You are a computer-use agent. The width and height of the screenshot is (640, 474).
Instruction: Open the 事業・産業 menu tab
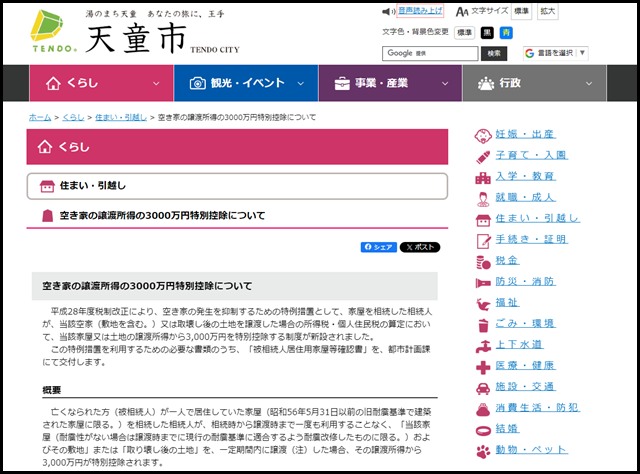click(390, 83)
